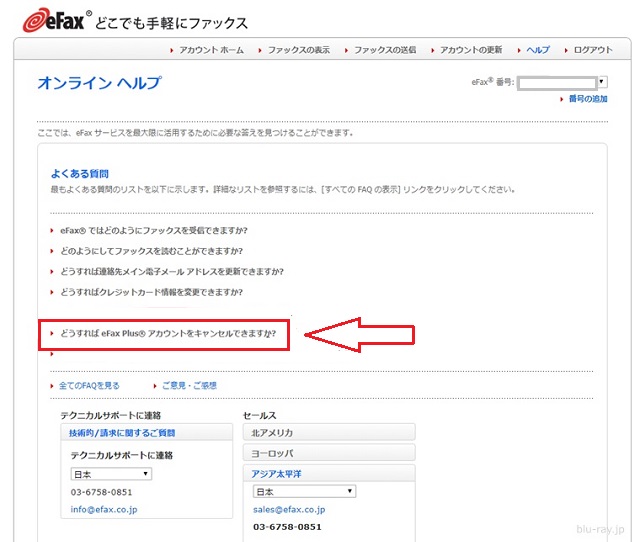The image size is (640, 542).
Task: Open FAQ on changing credit card information
Action: tap(151, 292)
